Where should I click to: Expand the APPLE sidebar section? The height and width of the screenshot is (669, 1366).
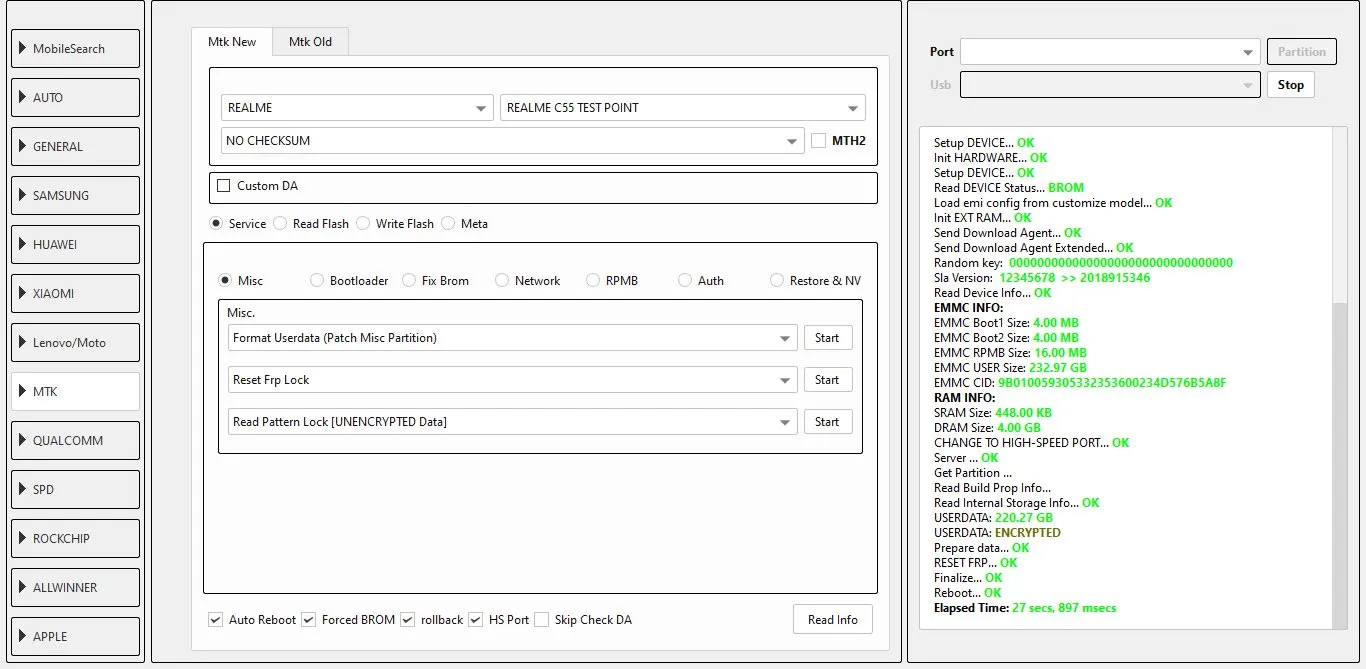(75, 637)
